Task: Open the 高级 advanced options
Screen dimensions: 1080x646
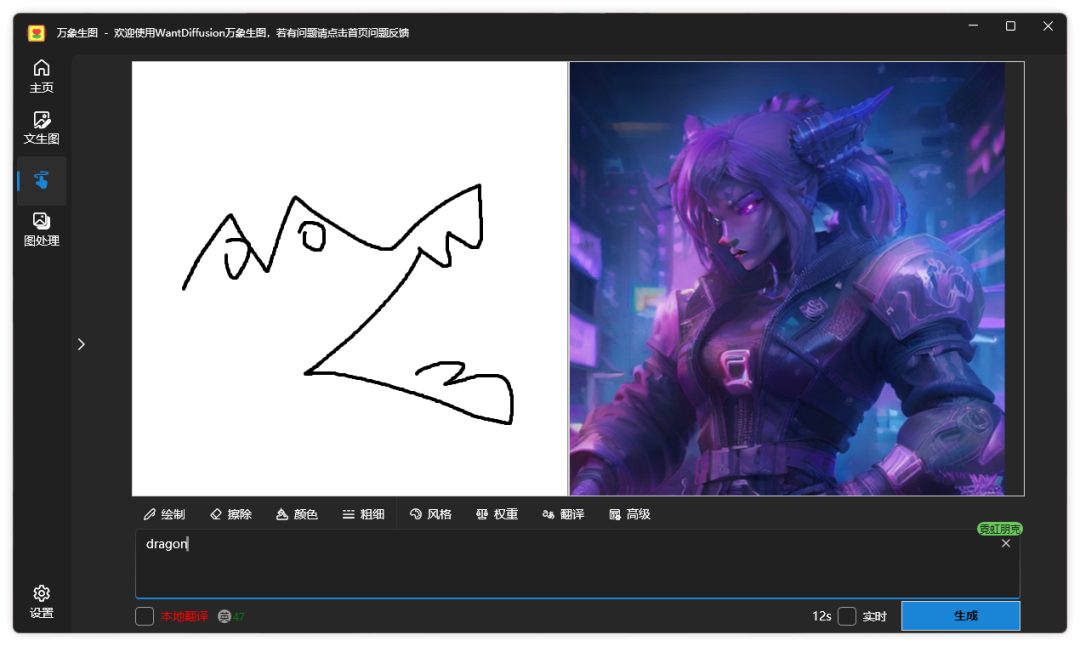Action: (x=630, y=514)
